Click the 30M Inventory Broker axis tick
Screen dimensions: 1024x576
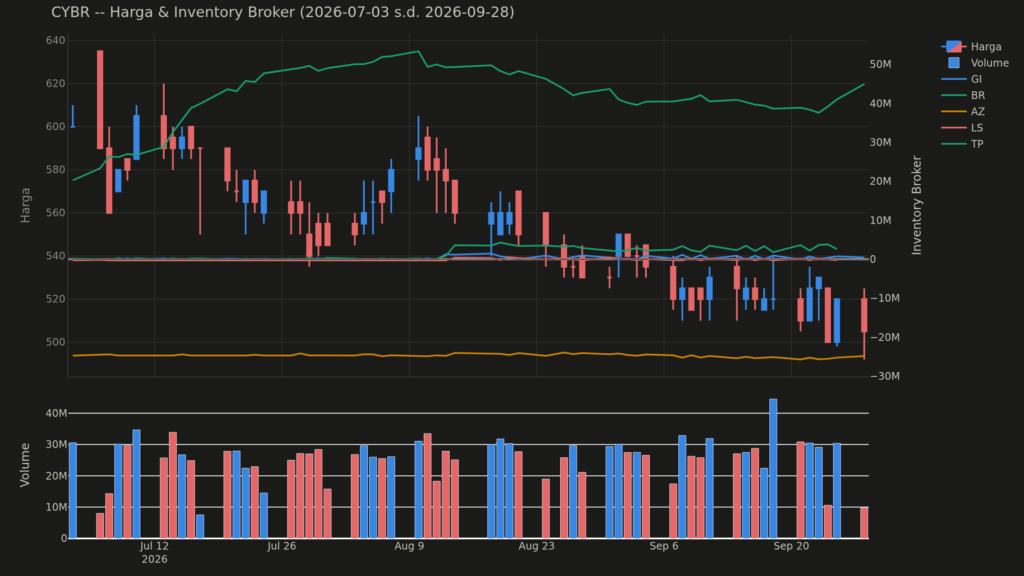pos(880,142)
